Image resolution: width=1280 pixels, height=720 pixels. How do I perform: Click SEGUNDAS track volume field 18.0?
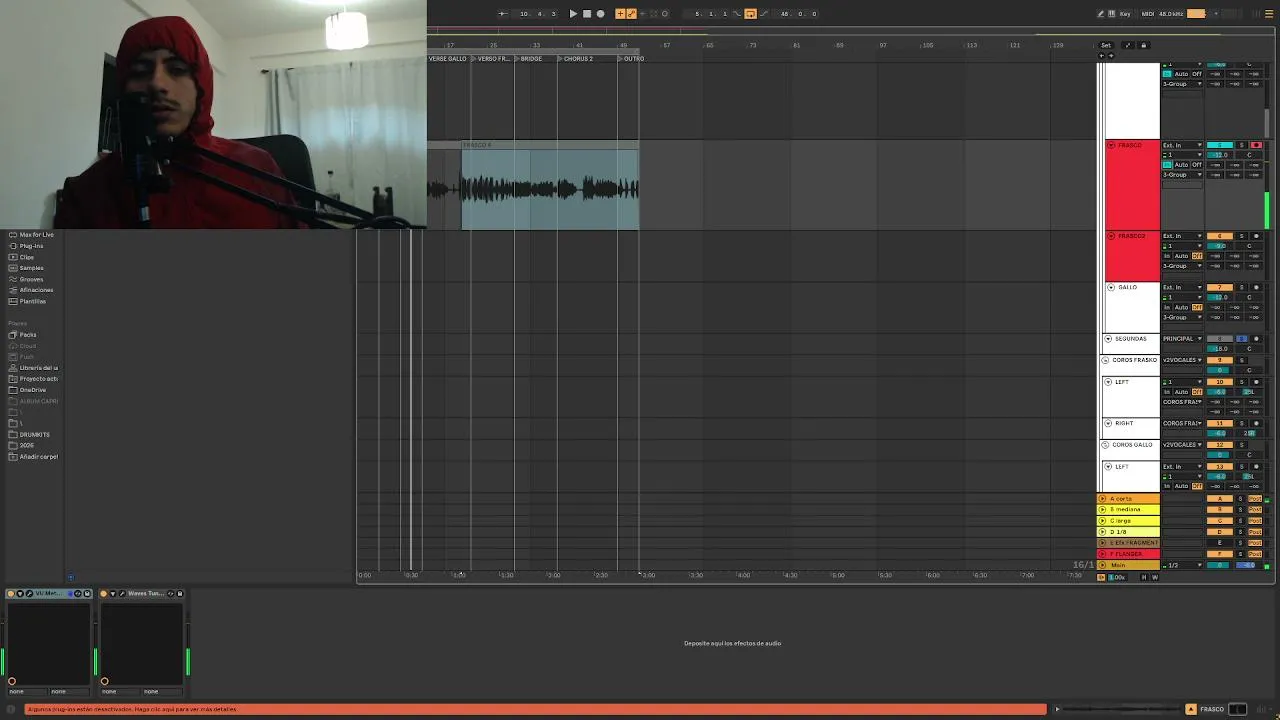1220,348
